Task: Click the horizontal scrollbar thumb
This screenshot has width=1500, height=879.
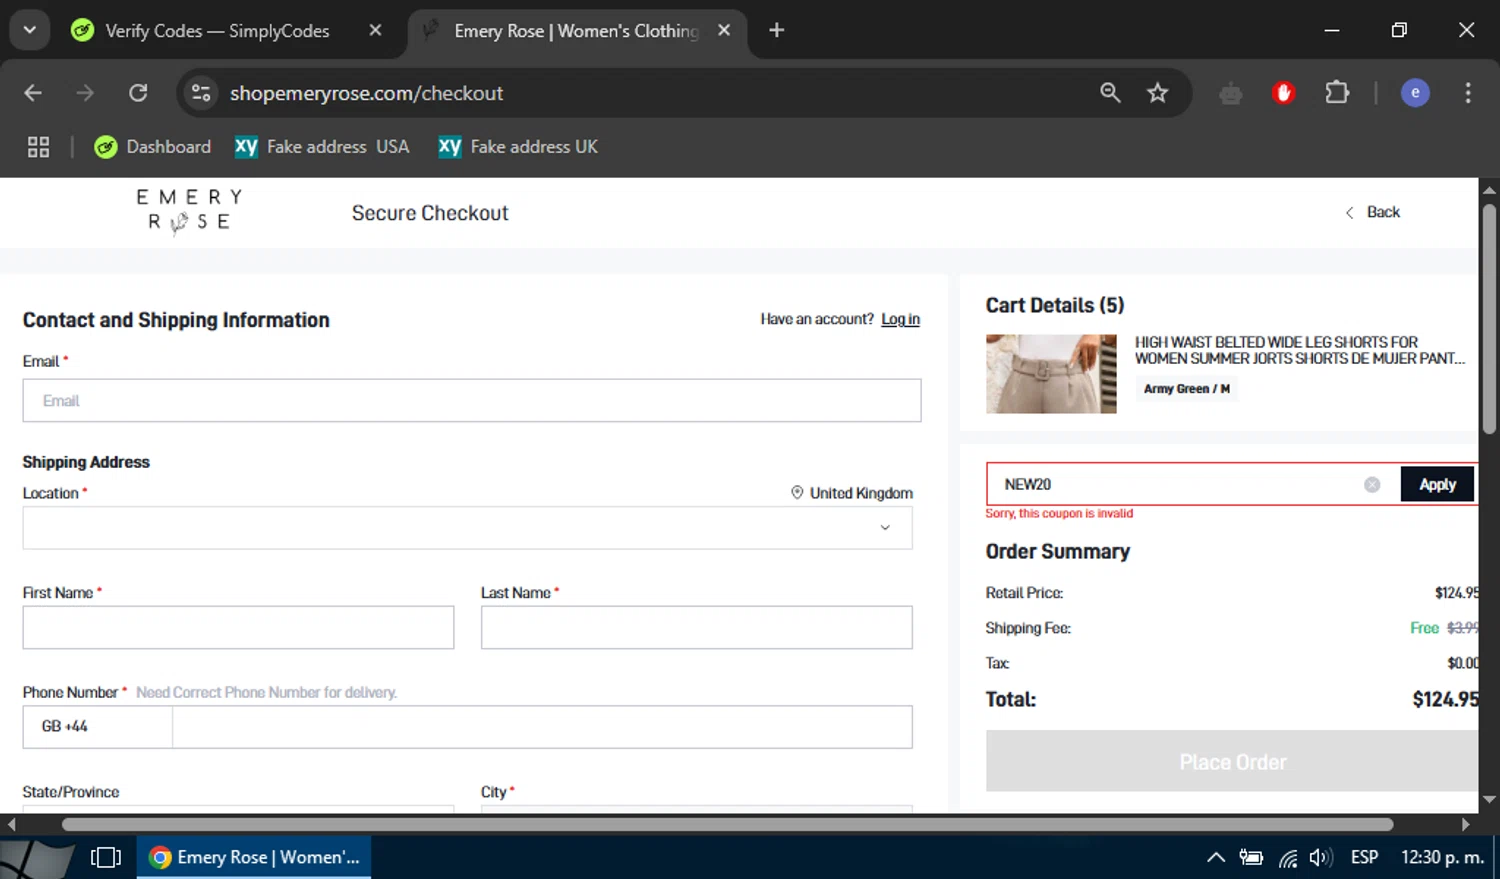Action: click(727, 824)
